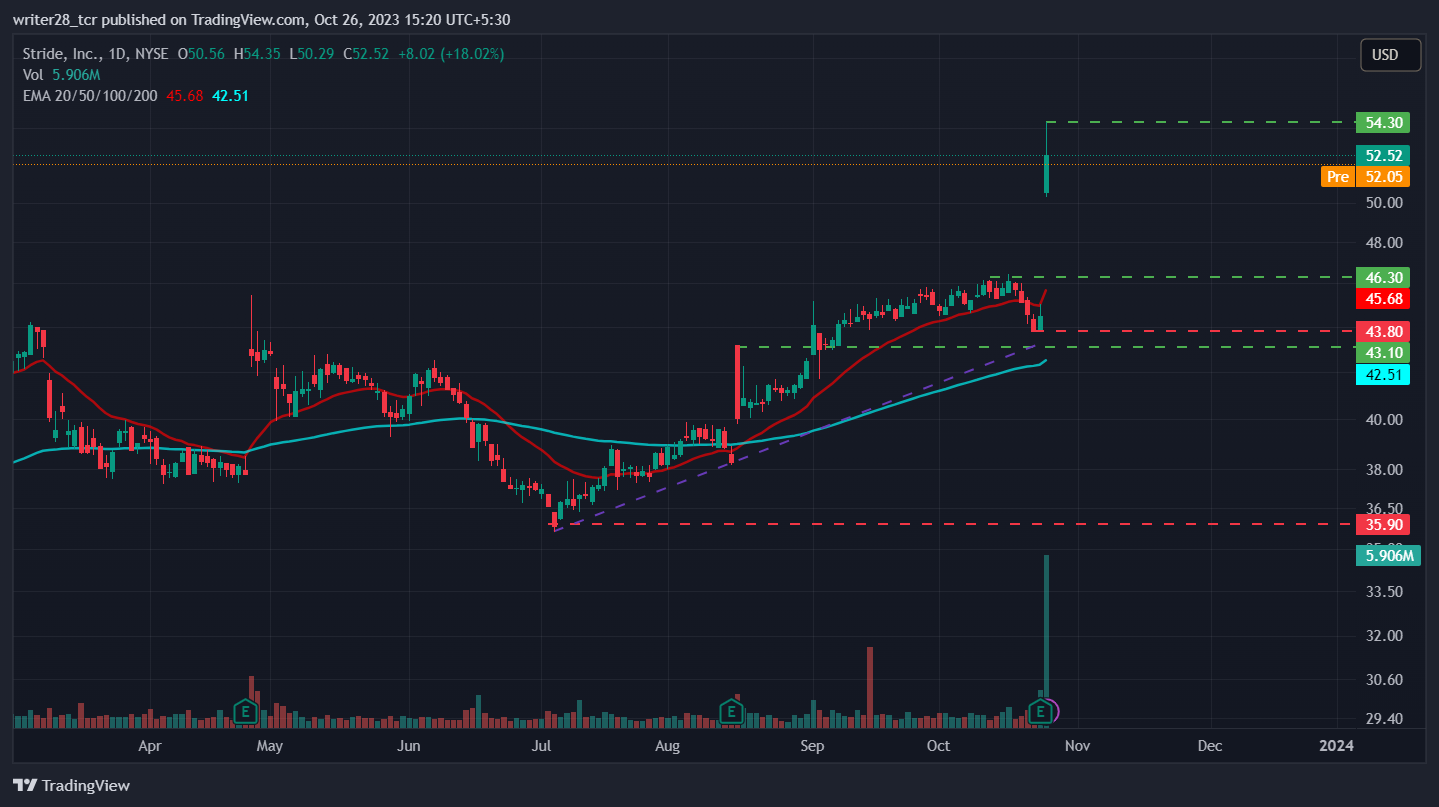The width and height of the screenshot is (1439, 807).
Task: Click the Jun label on time axis
Action: [x=407, y=745]
